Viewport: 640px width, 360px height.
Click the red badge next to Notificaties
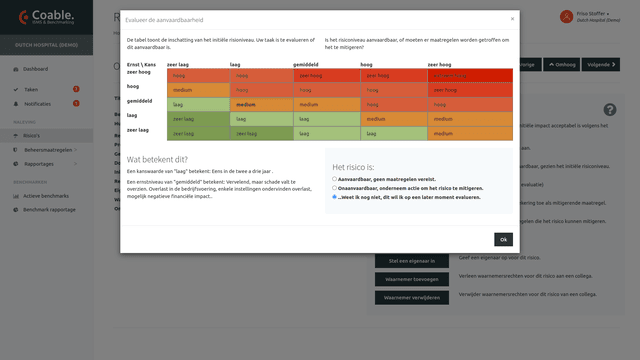[x=76, y=103]
